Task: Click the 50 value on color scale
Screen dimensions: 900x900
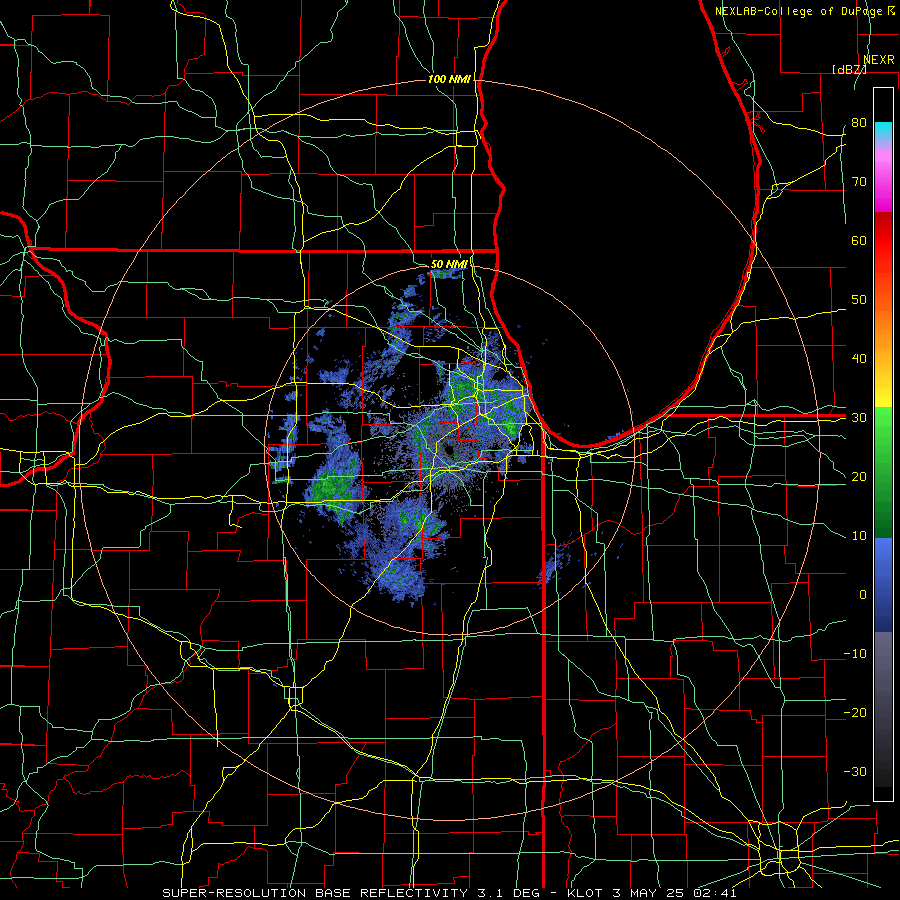Action: point(859,300)
